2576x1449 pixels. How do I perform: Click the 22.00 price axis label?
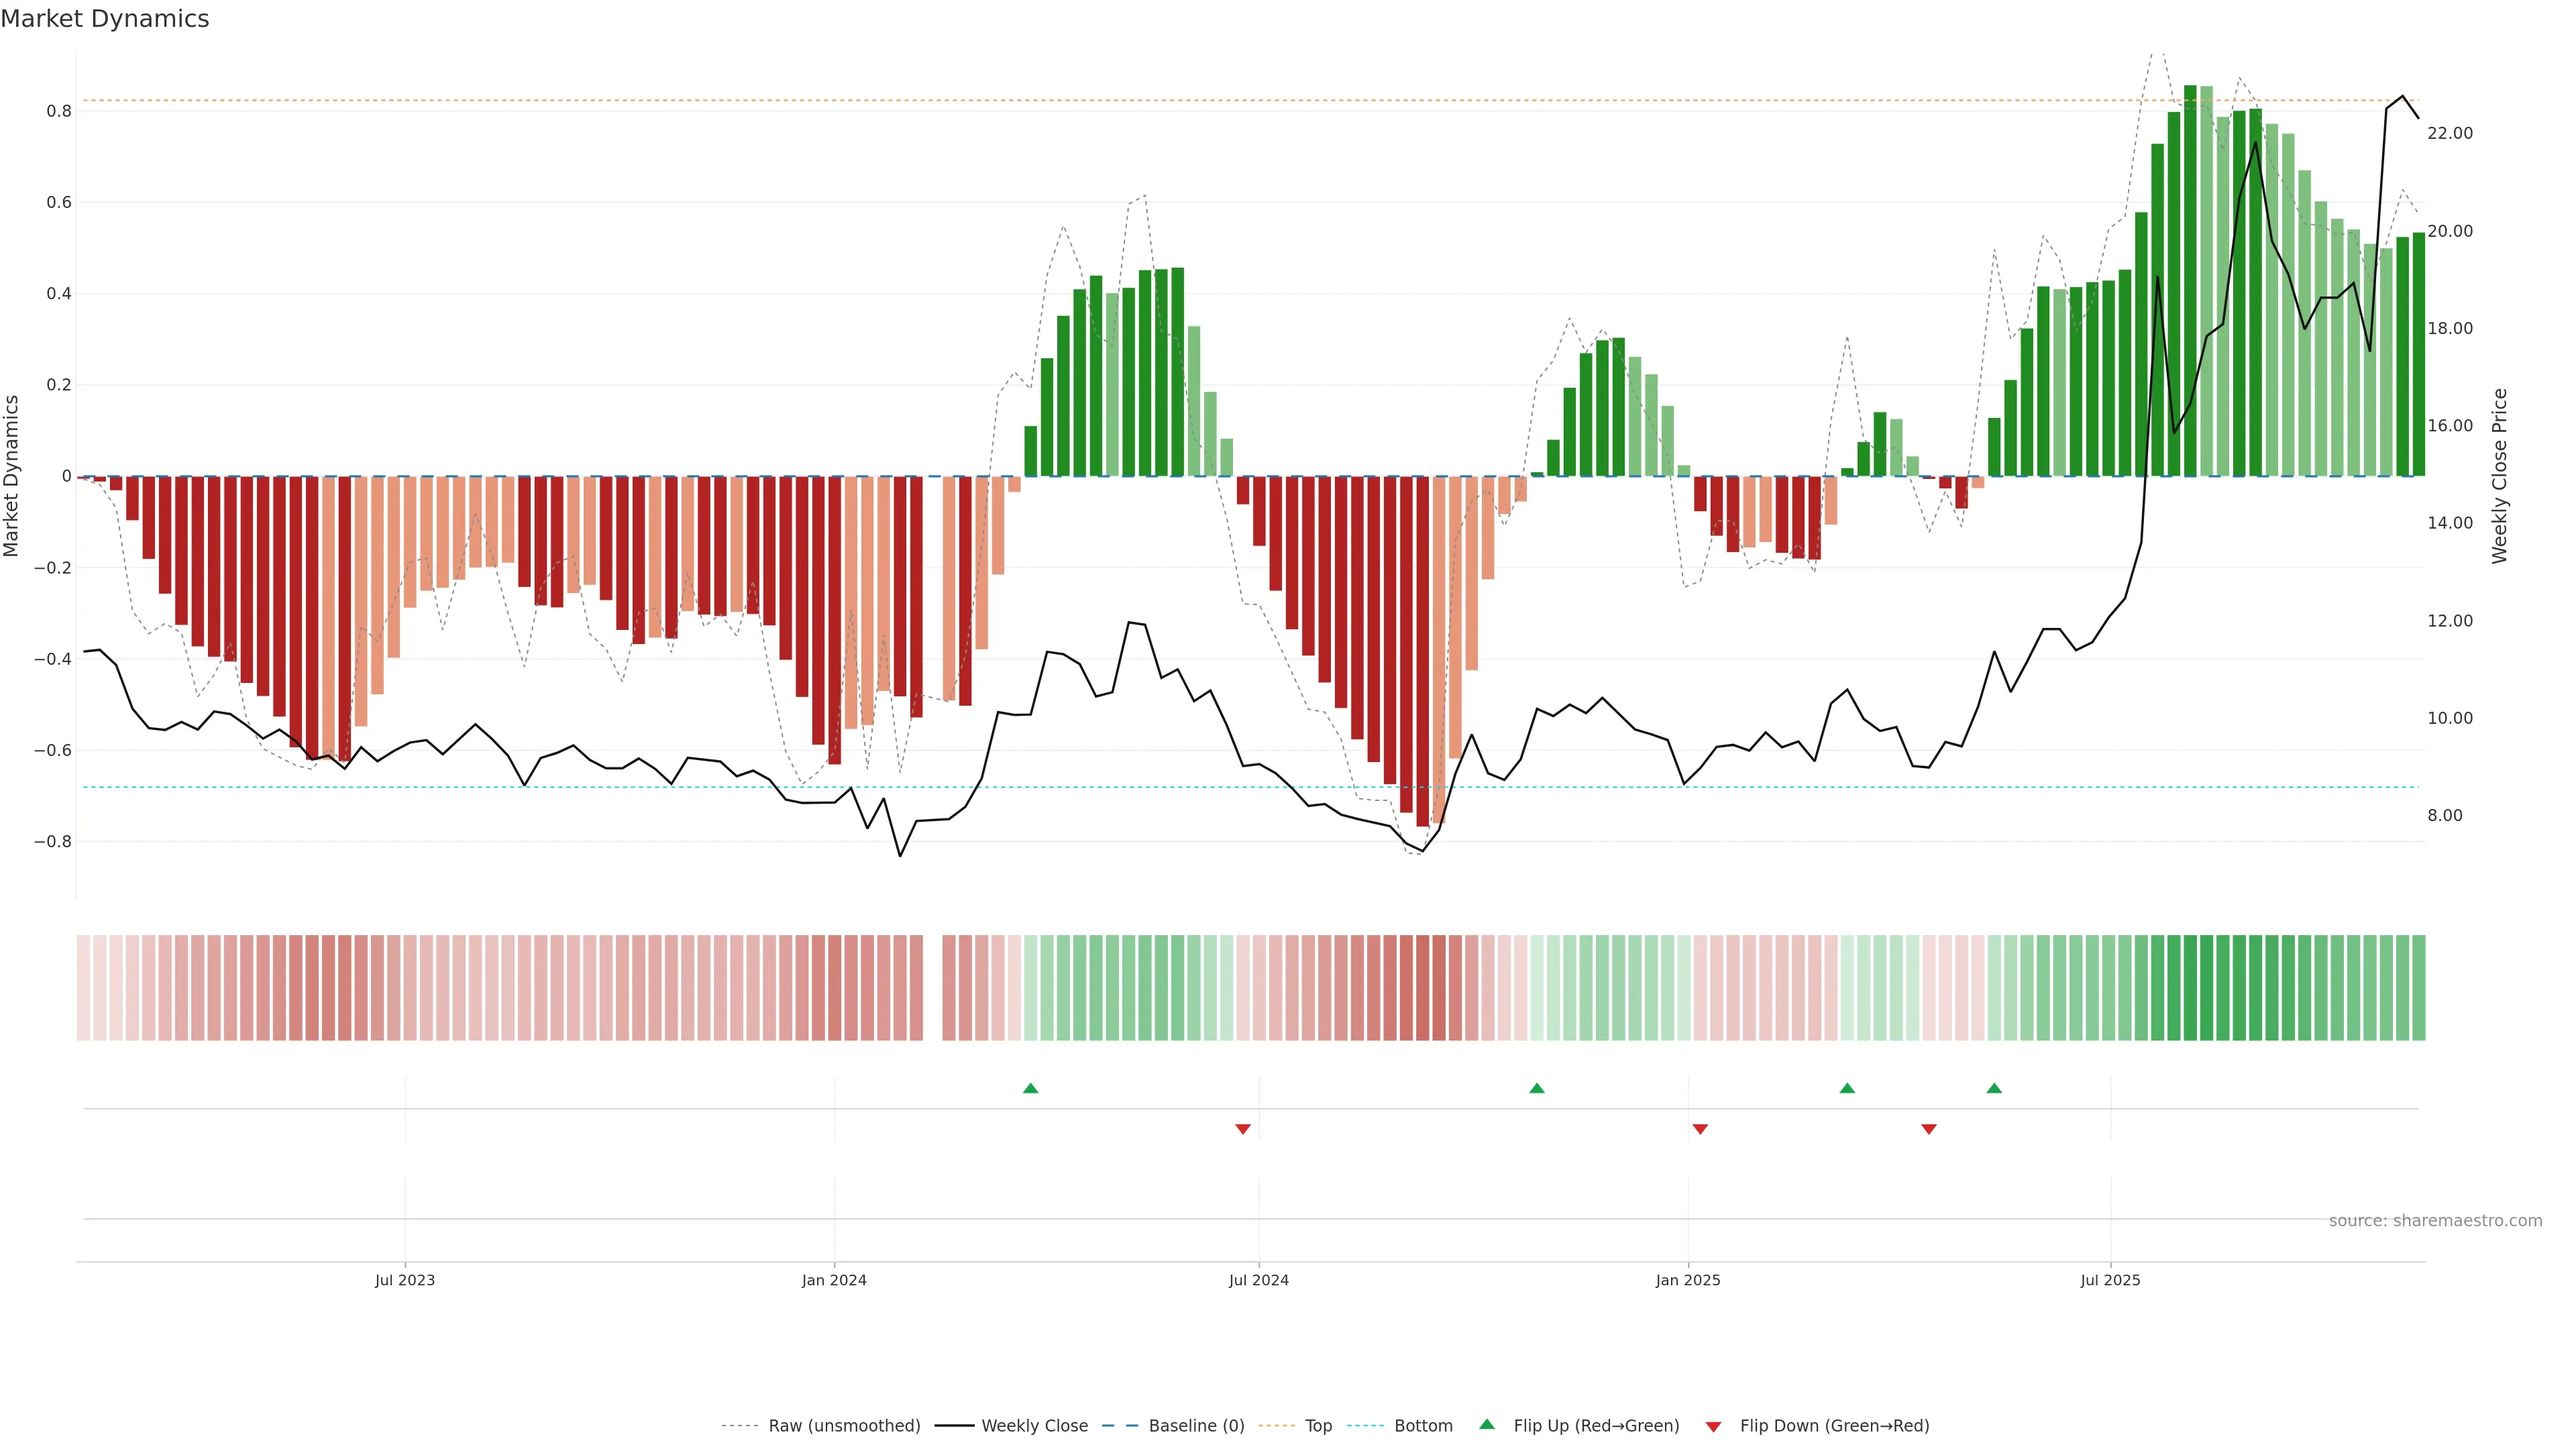[x=2450, y=133]
